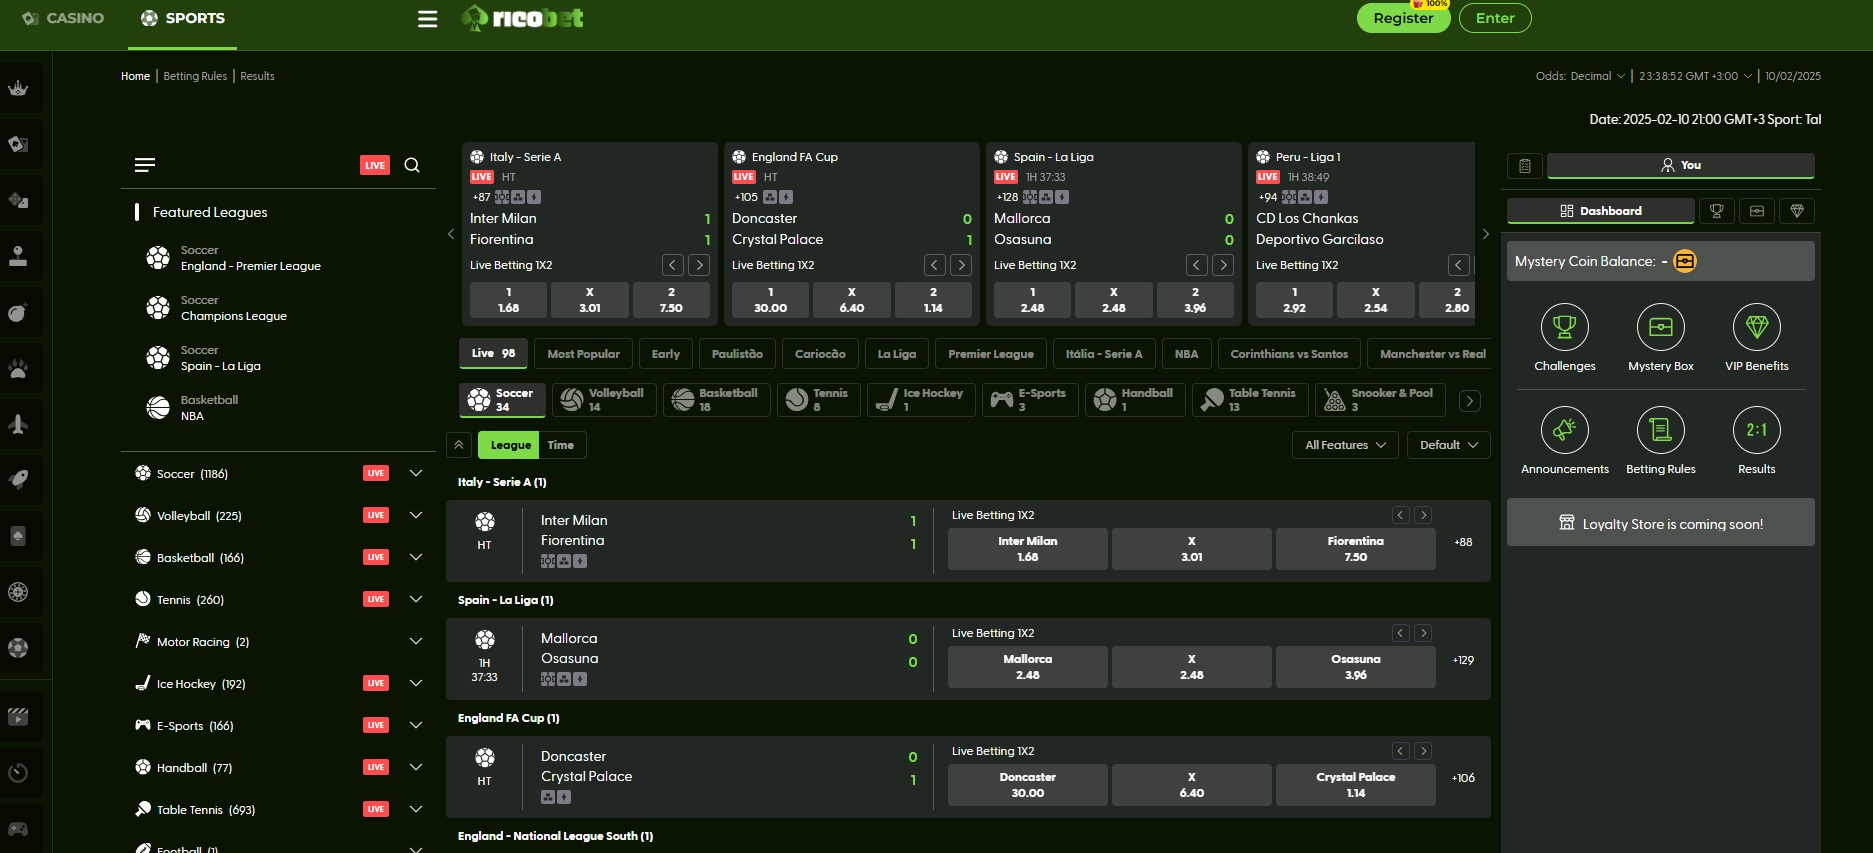Open +129 more markets for Mallorca match
This screenshot has height=853, width=1873.
coord(1463,660)
